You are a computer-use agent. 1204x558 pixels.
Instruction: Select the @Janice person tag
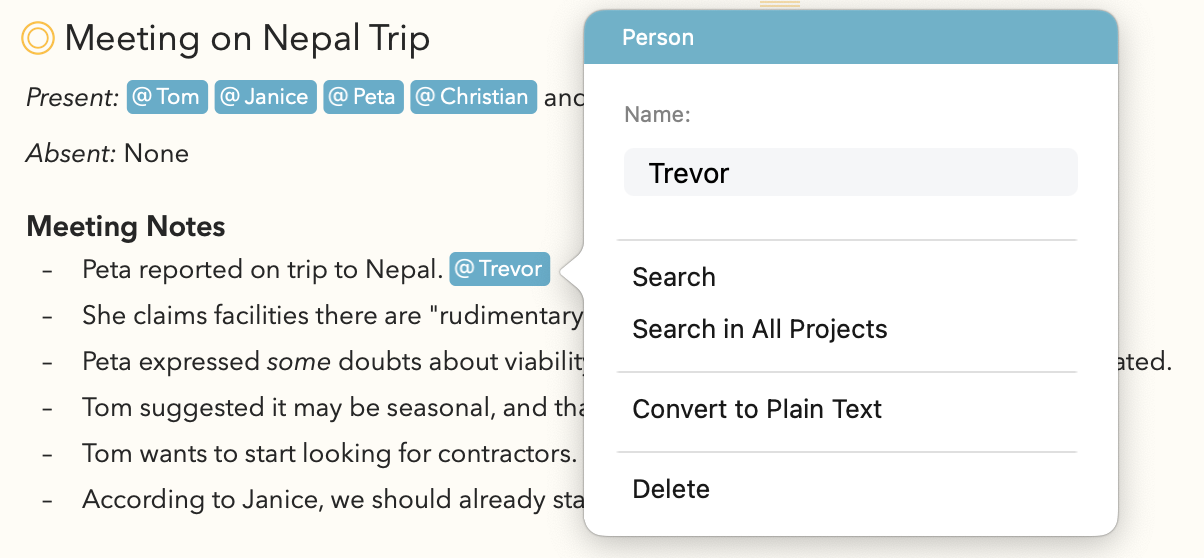coord(265,97)
